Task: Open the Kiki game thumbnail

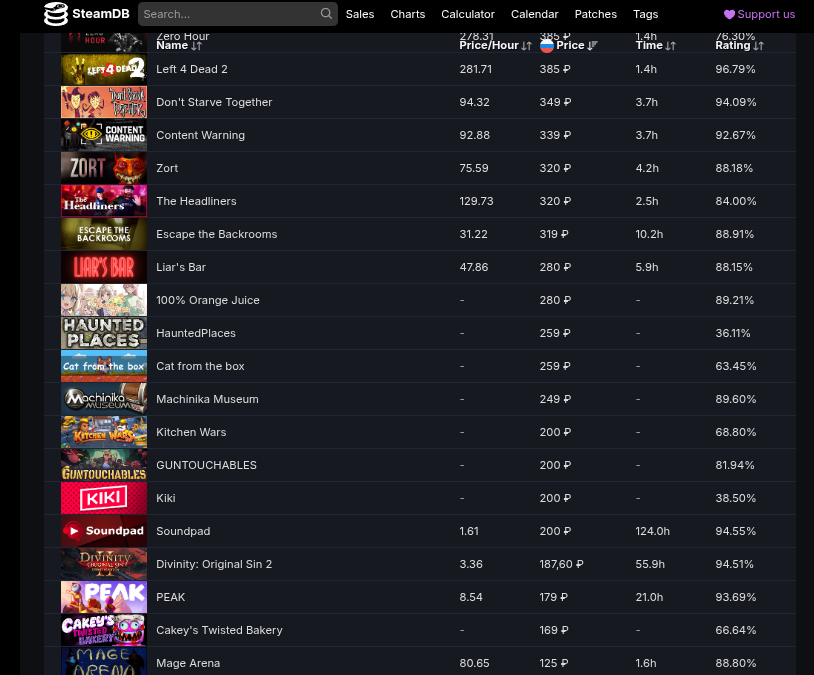Action: 104,498
